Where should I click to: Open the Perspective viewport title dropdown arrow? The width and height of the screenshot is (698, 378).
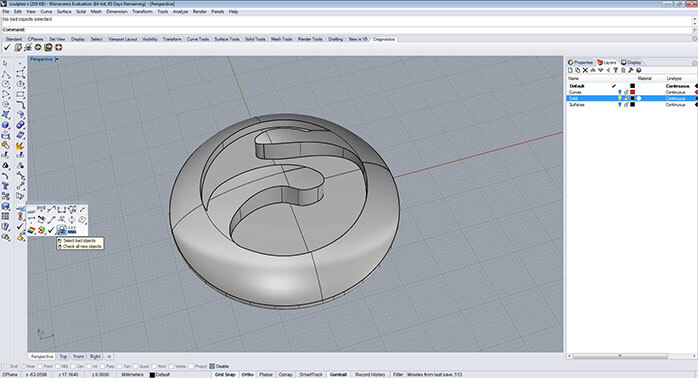tap(57, 59)
